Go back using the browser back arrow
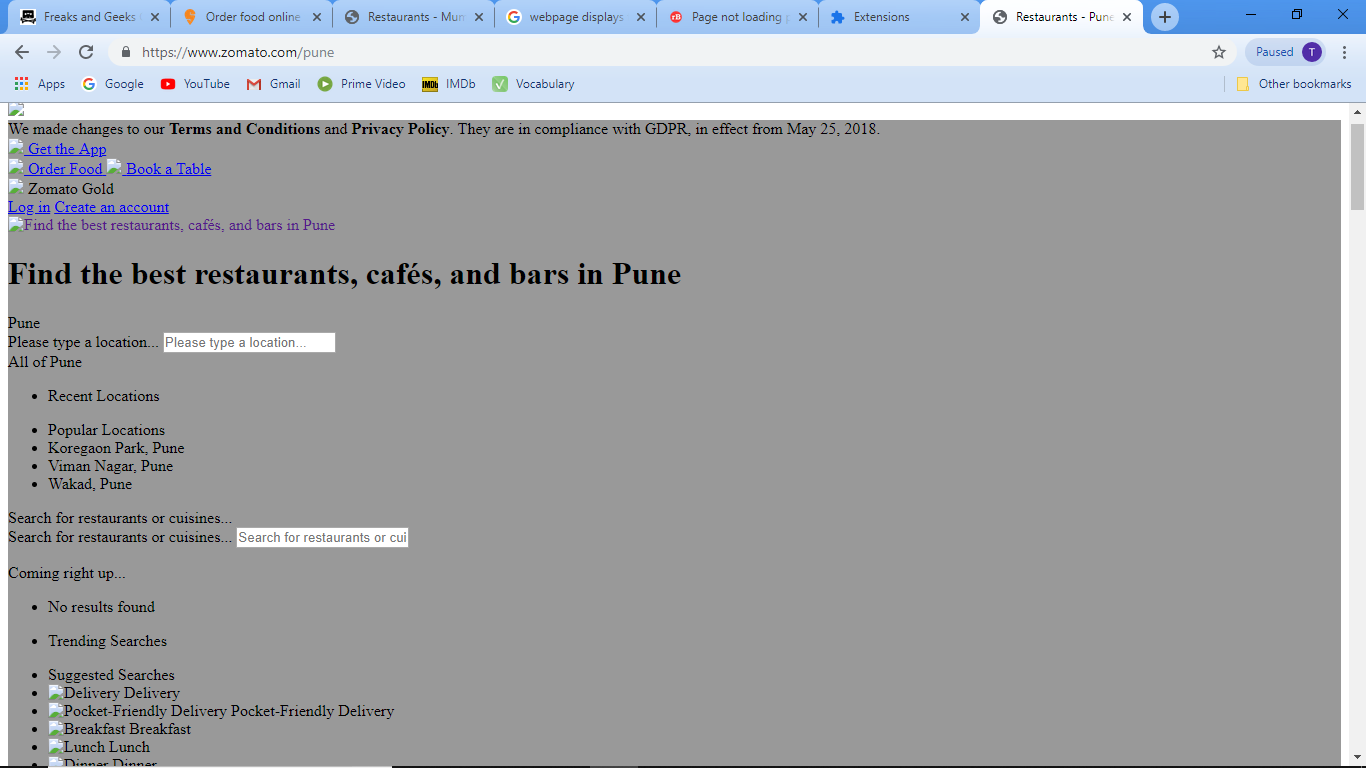The width and height of the screenshot is (1366, 768). [22, 52]
